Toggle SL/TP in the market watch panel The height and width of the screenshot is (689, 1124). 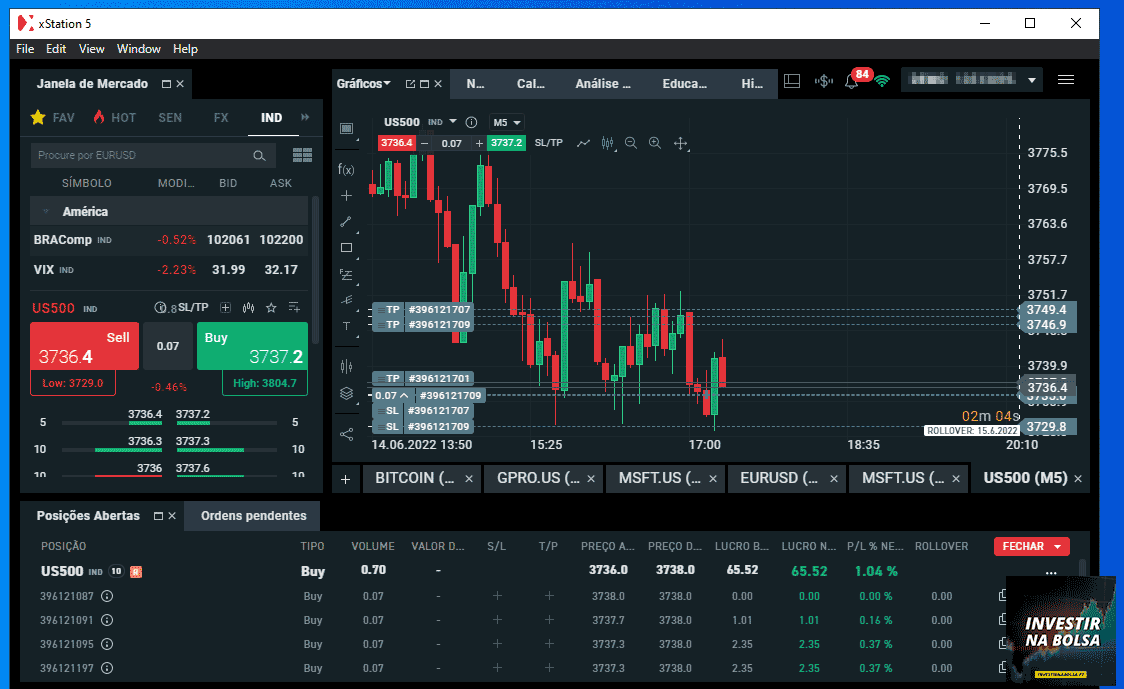click(x=193, y=308)
